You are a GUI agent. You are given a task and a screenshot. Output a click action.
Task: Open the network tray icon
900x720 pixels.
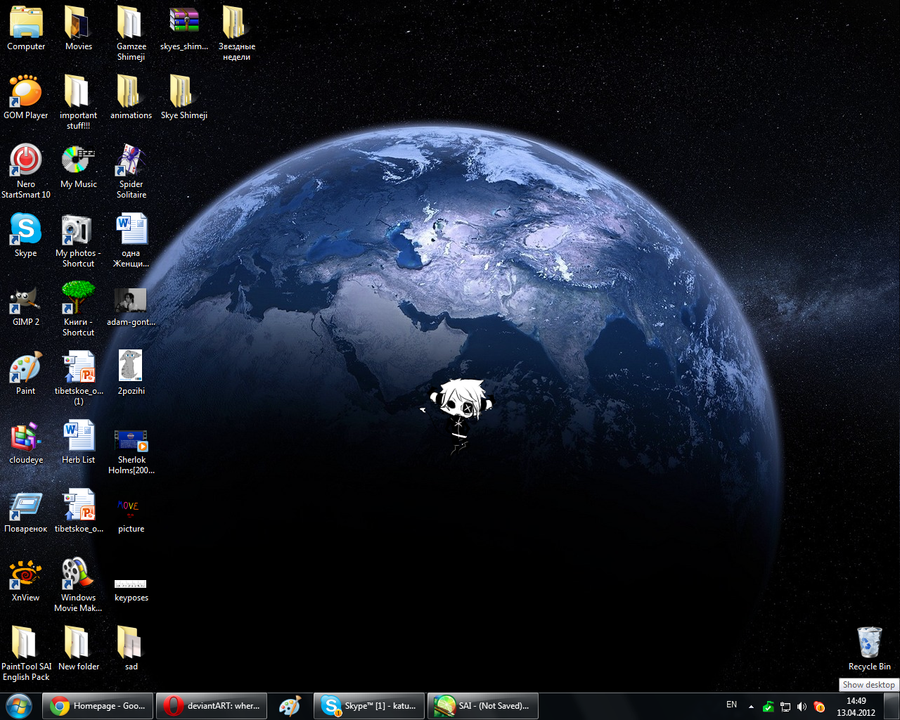point(785,706)
